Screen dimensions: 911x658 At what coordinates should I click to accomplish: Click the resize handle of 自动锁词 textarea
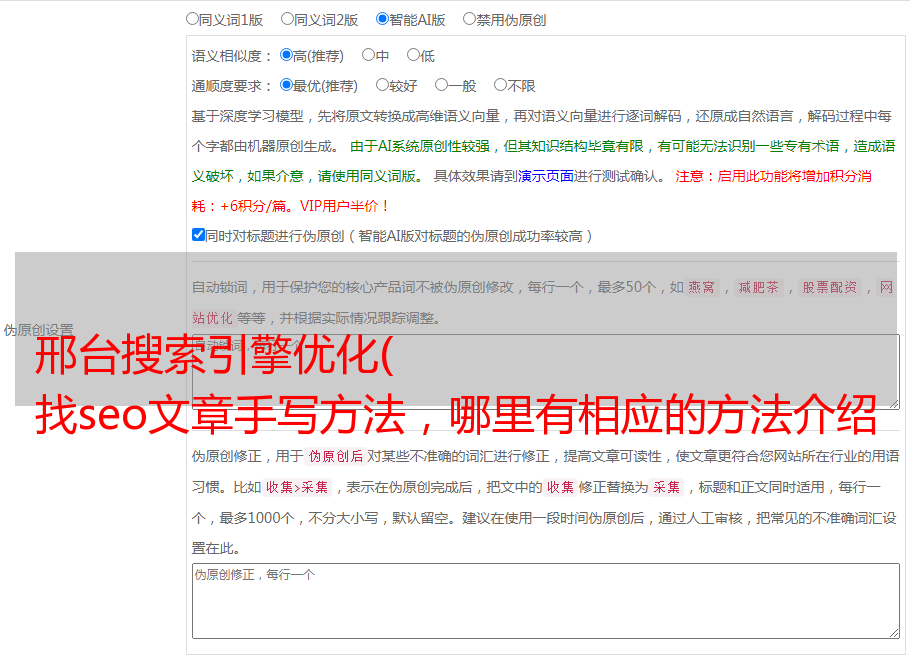coord(893,402)
